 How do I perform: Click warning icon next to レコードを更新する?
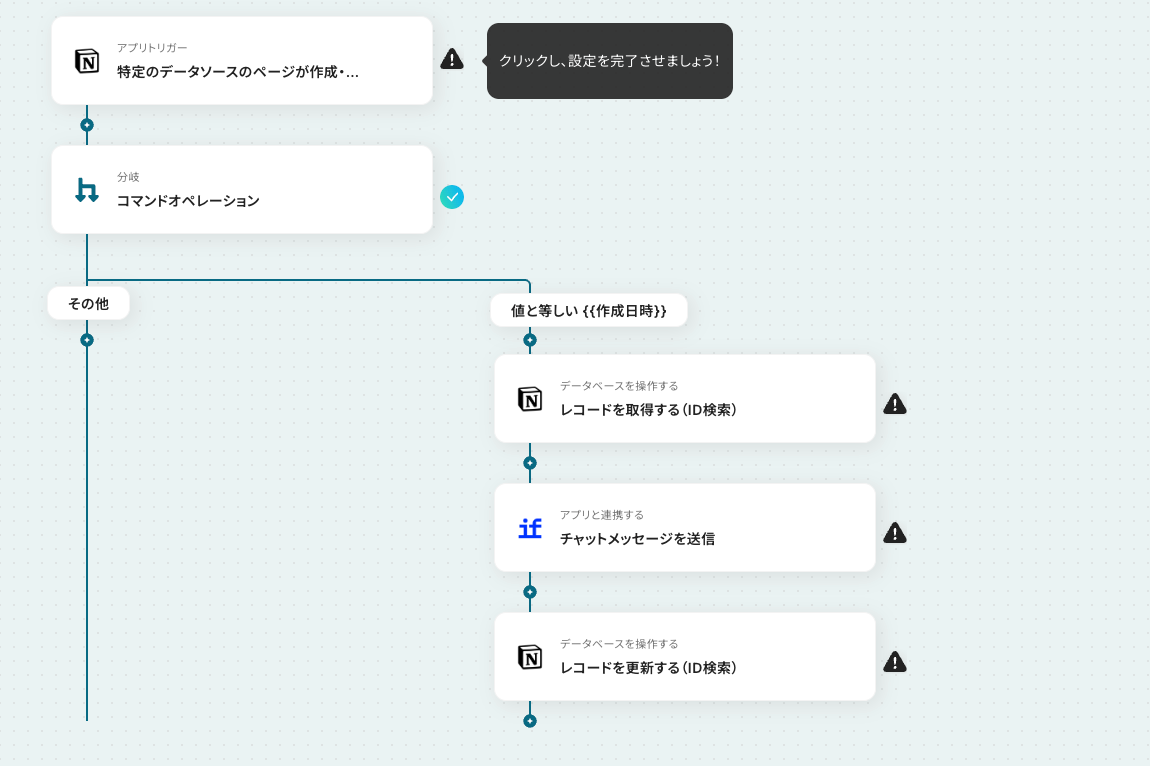[x=895, y=662]
